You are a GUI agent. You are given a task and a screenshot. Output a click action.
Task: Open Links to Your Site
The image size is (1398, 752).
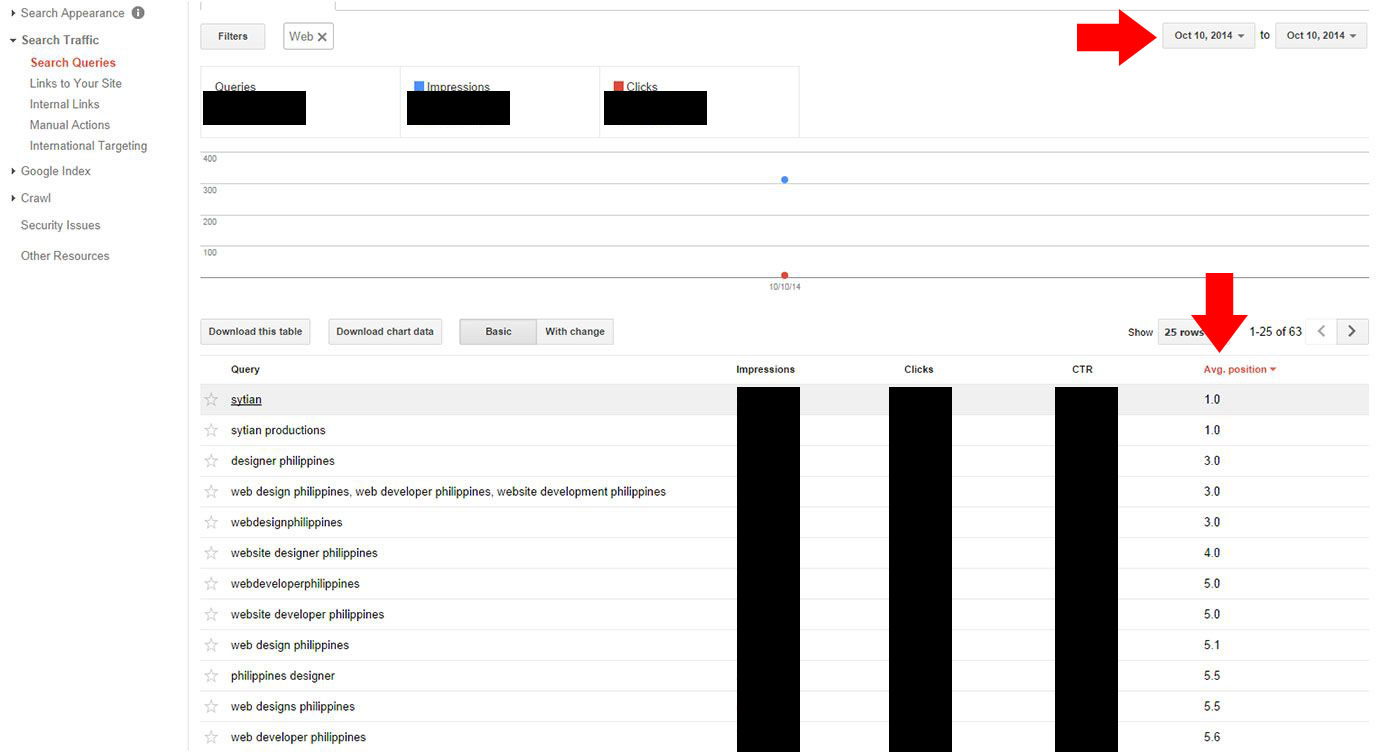[76, 83]
